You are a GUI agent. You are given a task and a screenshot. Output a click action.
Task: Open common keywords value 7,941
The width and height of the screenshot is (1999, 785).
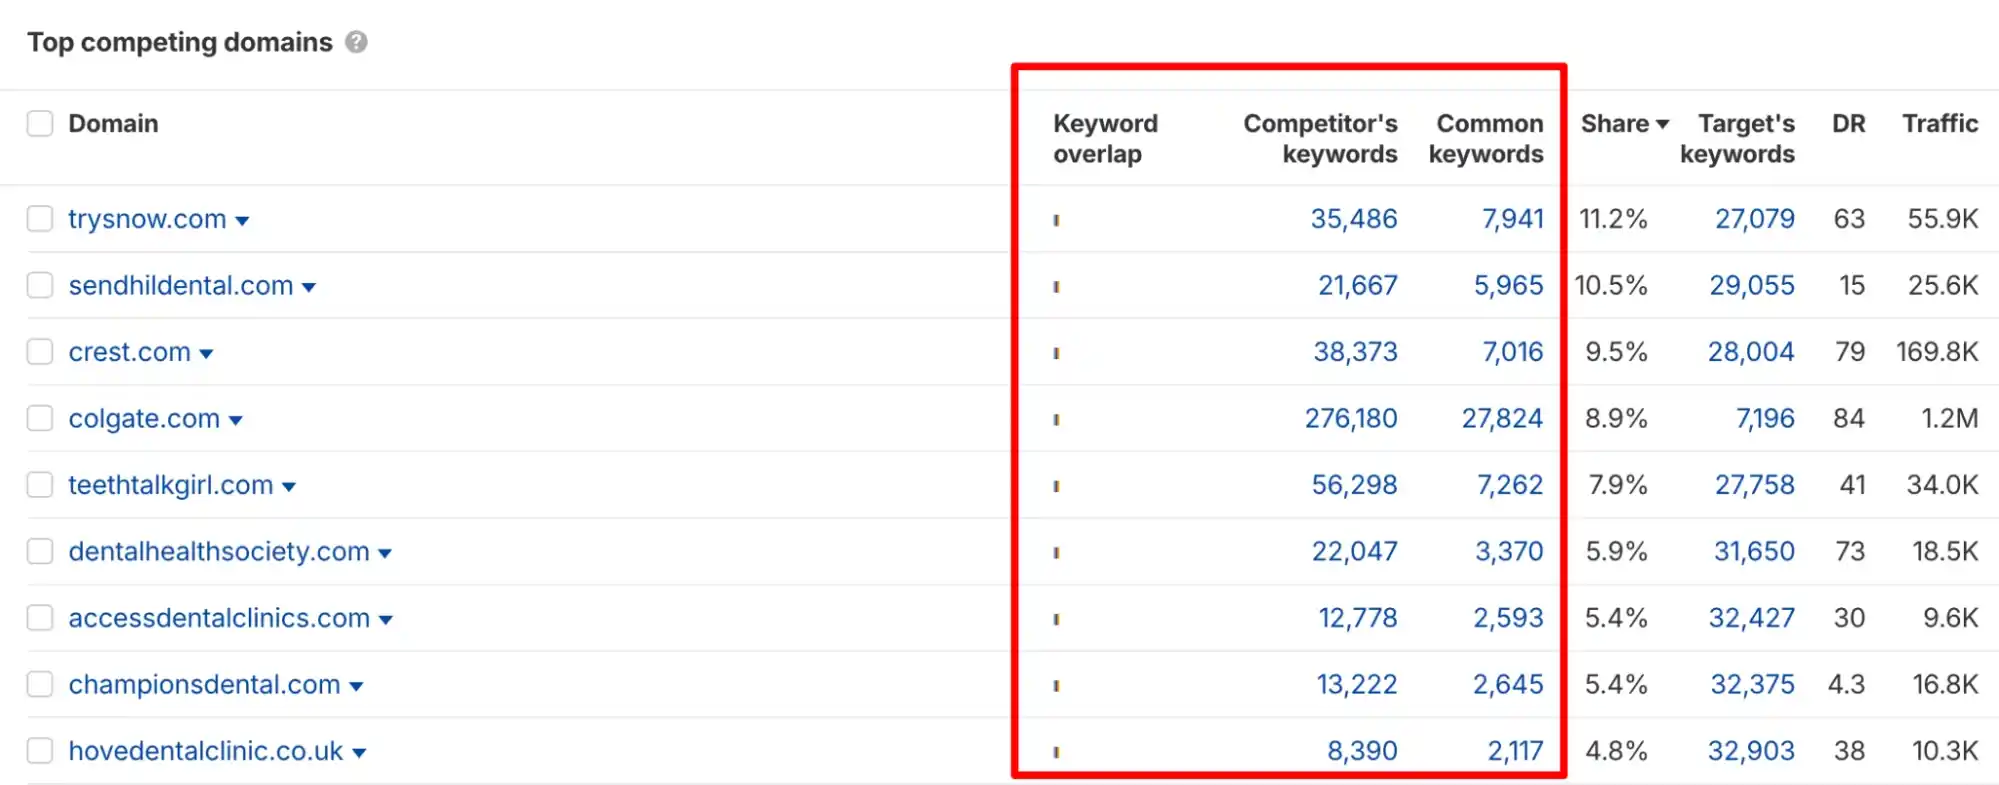[x=1512, y=219]
